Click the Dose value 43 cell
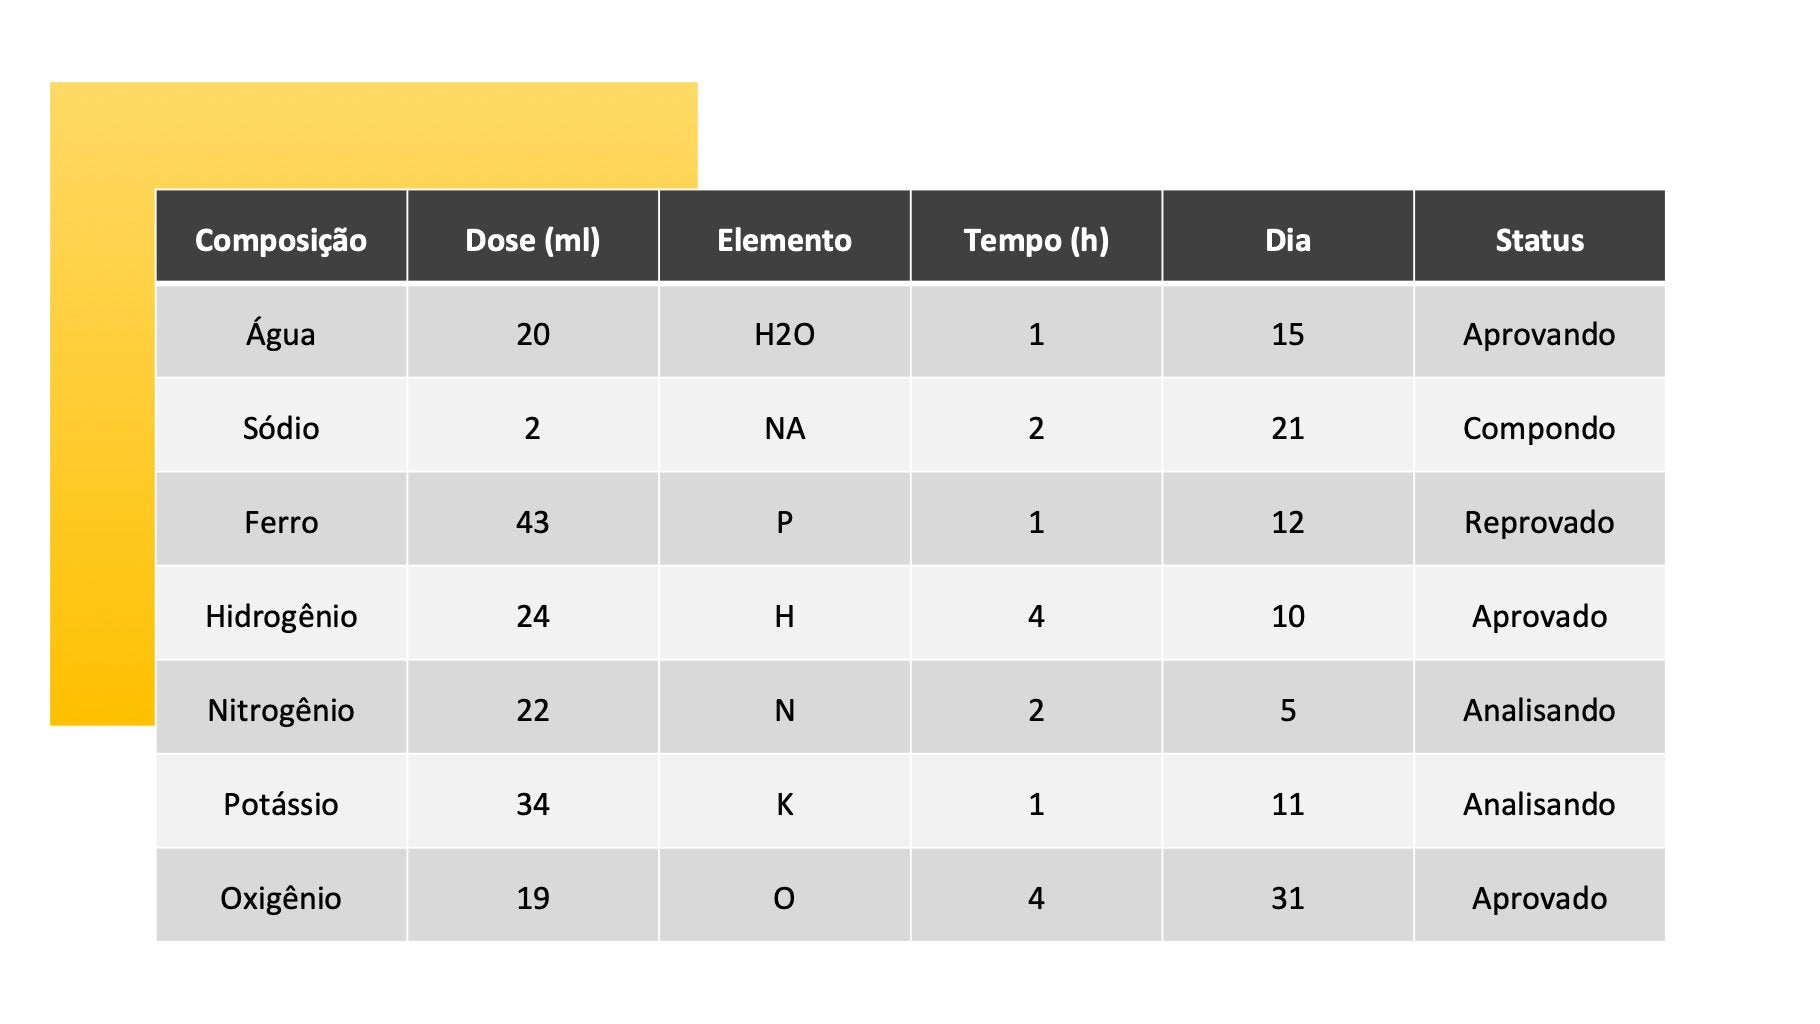This screenshot has height=1024, width=1820. coord(533,522)
